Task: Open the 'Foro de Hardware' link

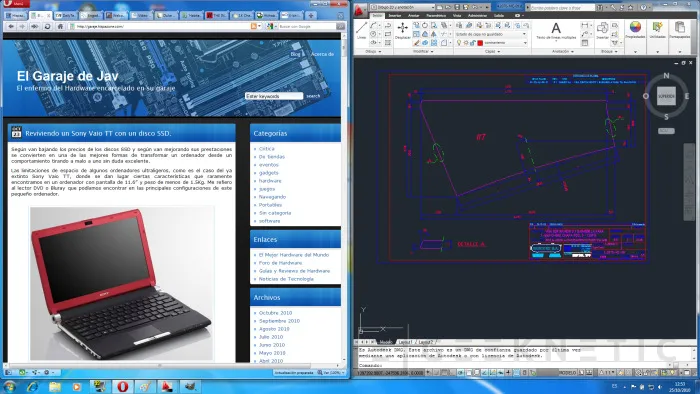Action: click(280, 263)
